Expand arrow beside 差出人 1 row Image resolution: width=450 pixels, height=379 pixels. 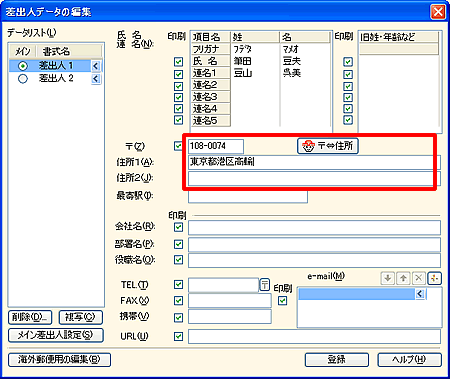coord(96,66)
